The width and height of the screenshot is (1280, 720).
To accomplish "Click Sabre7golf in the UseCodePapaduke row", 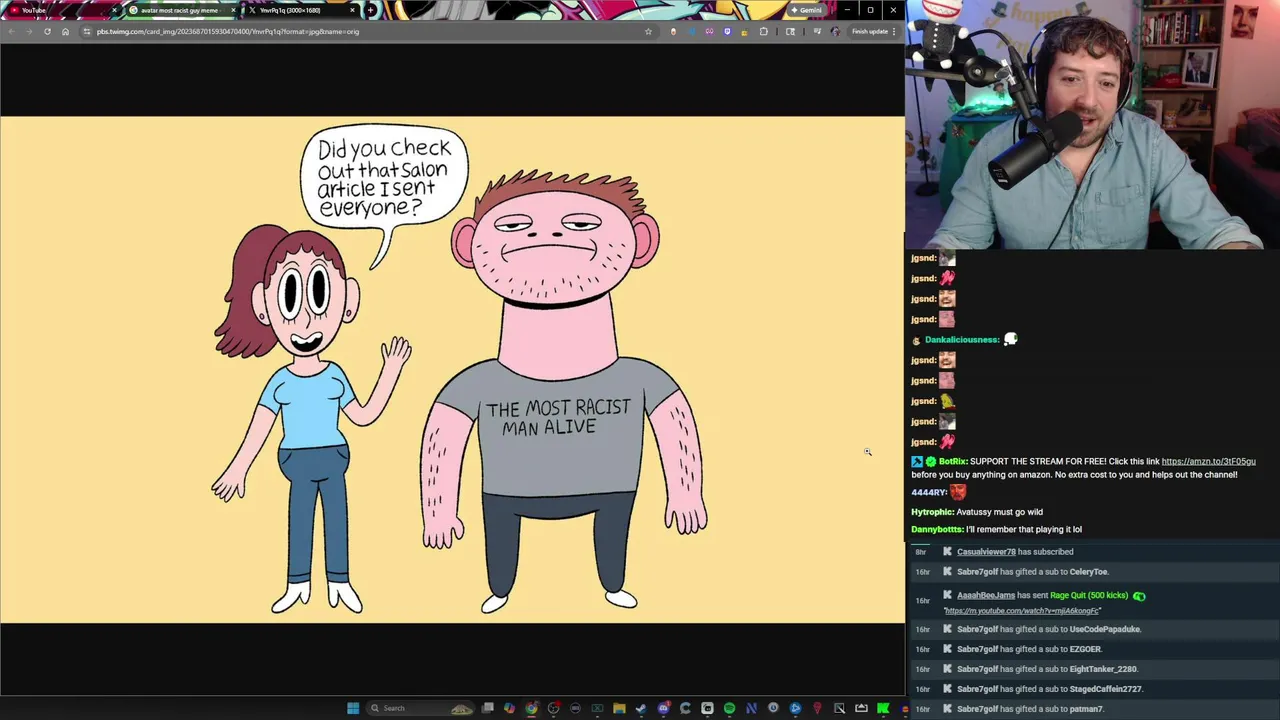I will coord(977,629).
